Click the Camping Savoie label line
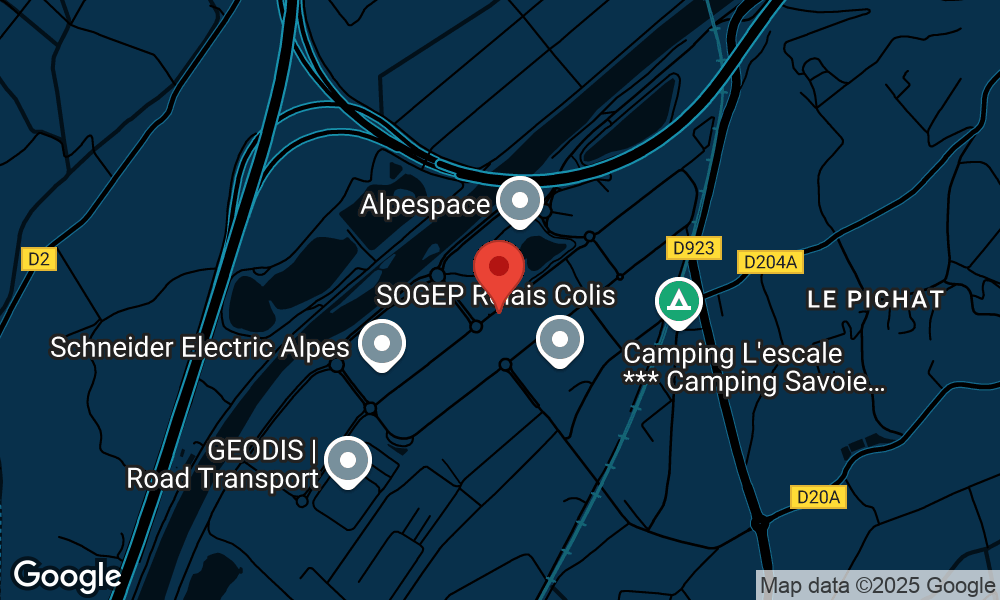This screenshot has width=1000, height=600. [754, 382]
